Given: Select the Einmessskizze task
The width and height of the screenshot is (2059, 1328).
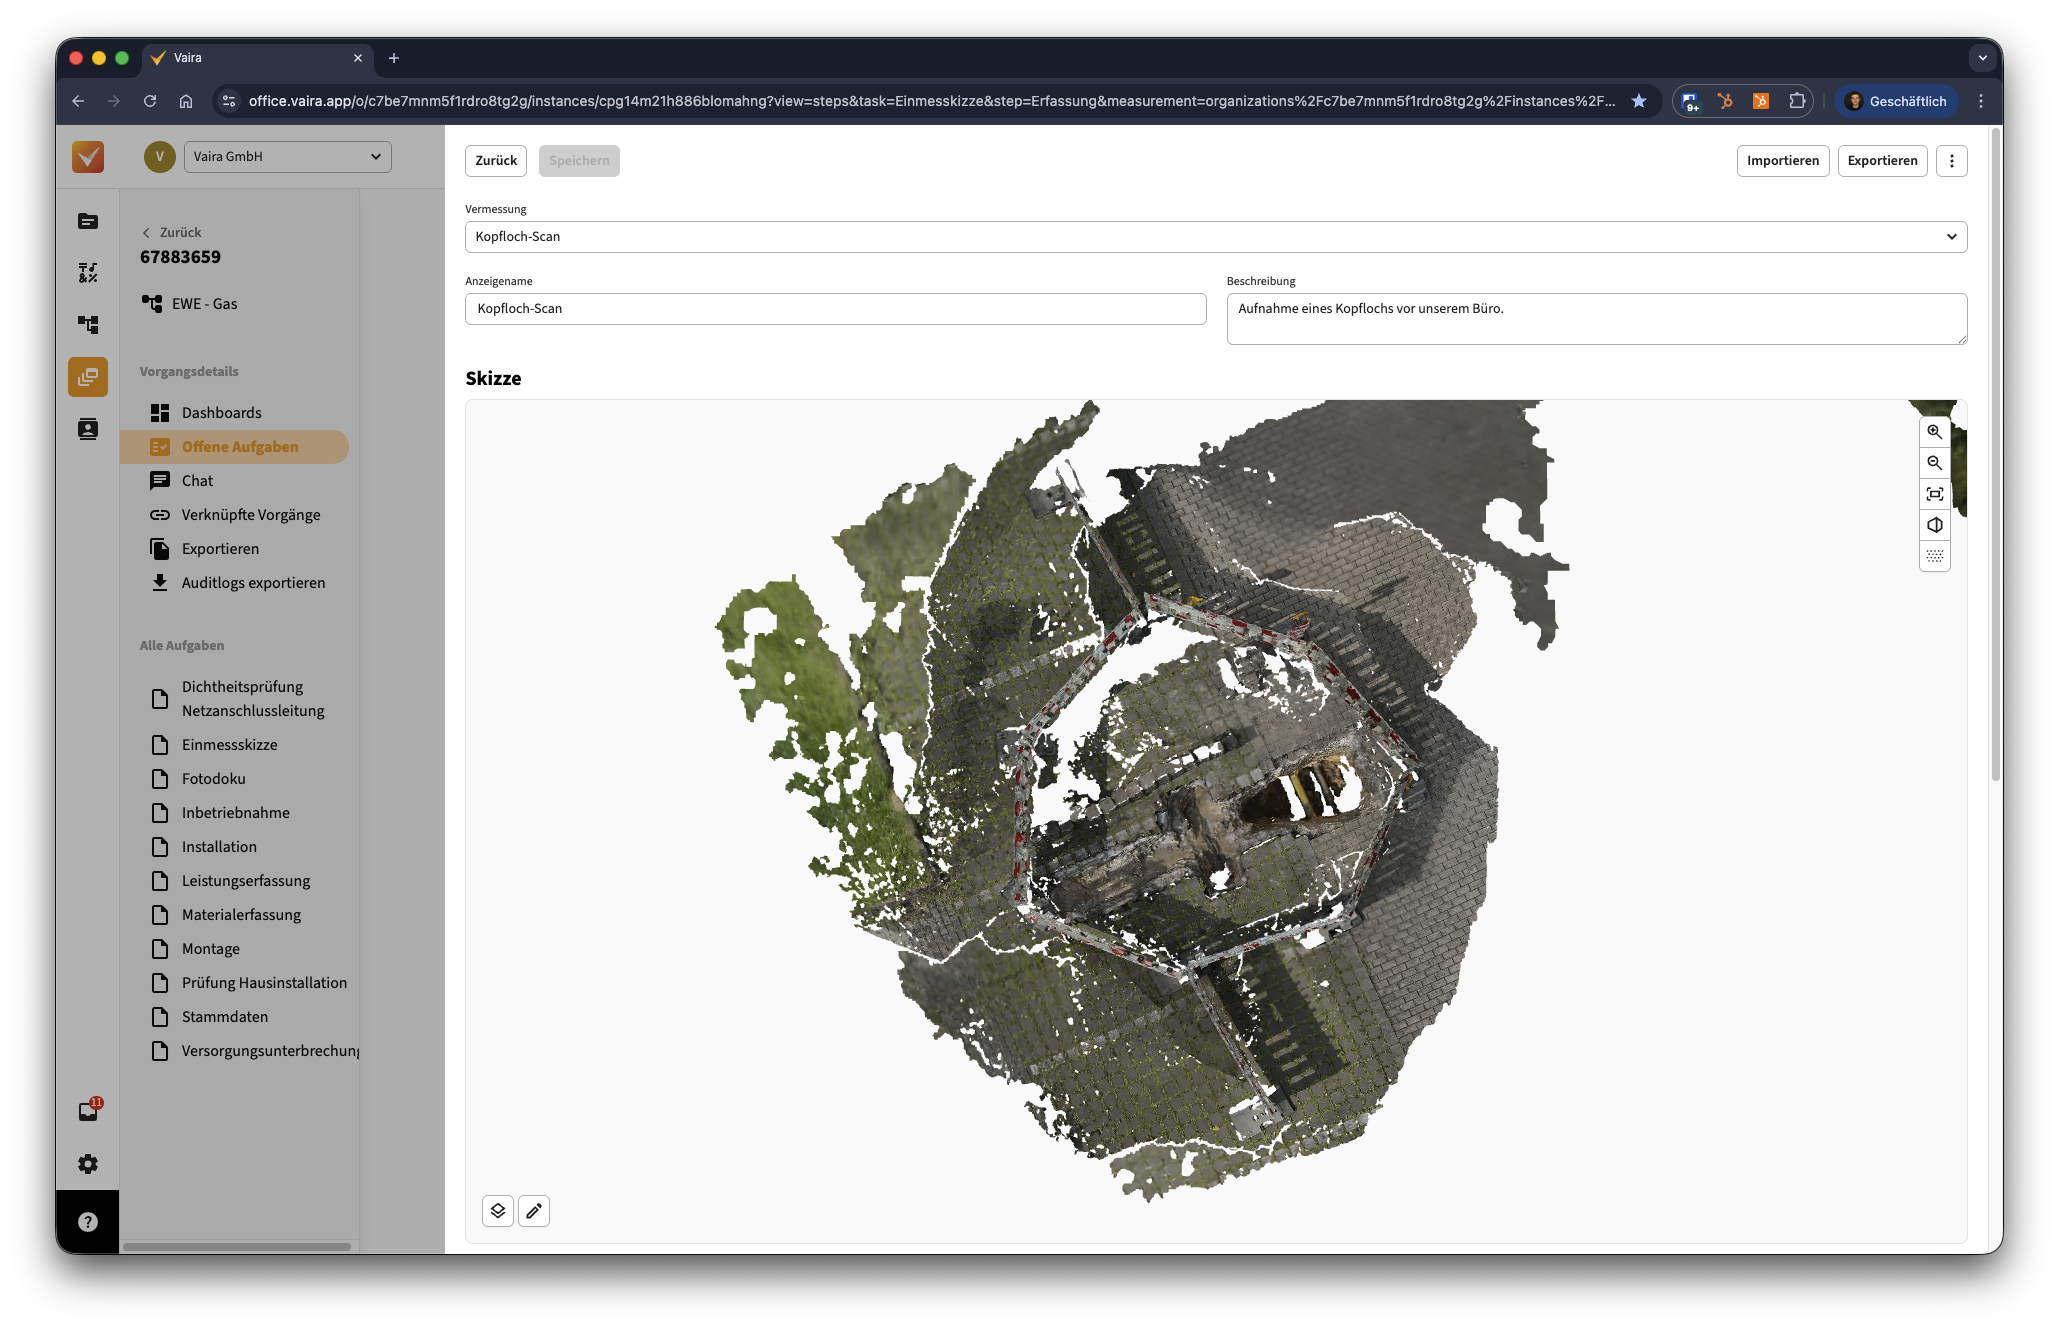Looking at the screenshot, I should tap(229, 745).
